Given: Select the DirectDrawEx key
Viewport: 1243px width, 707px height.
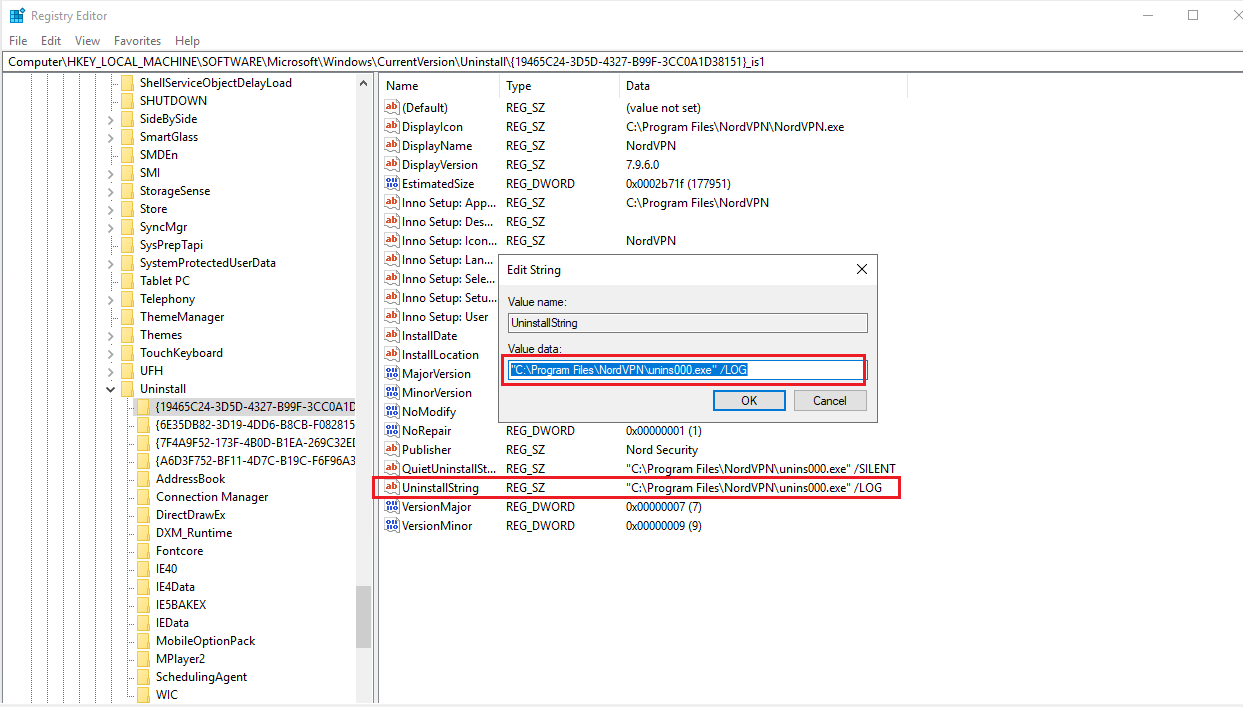Looking at the screenshot, I should [x=191, y=515].
